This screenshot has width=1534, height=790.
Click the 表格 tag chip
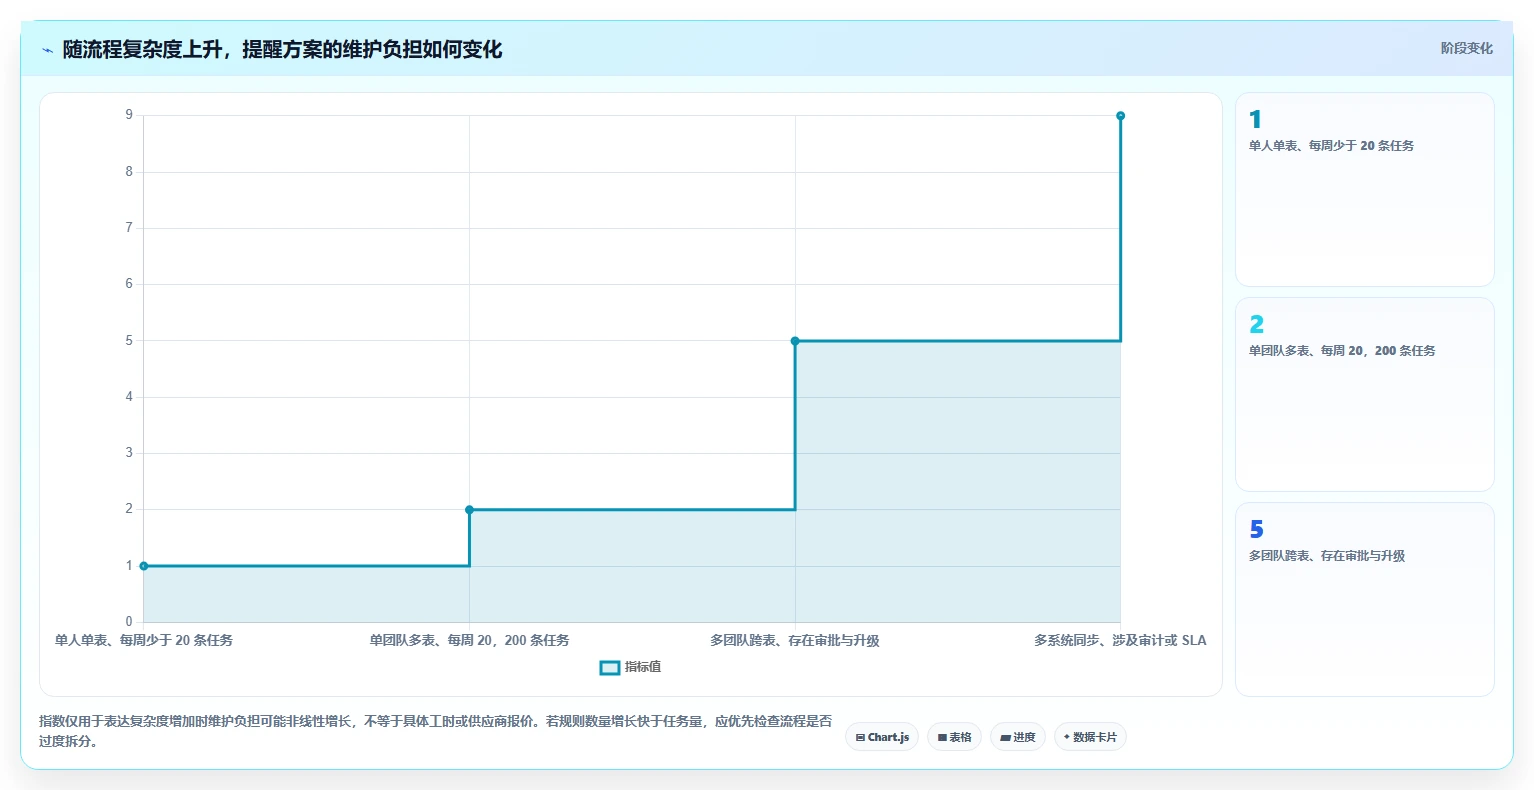tap(954, 737)
